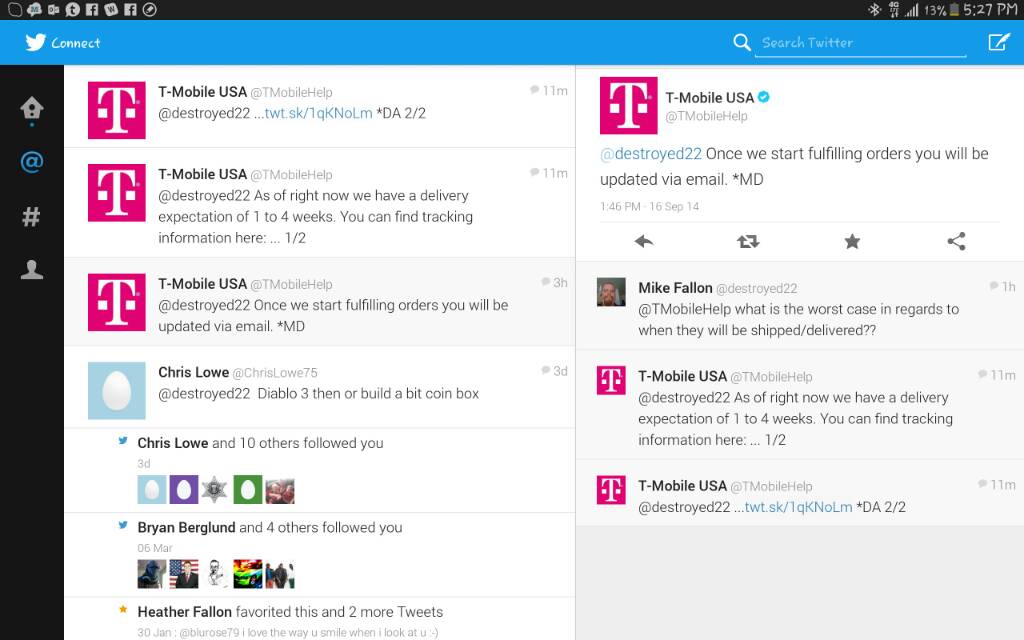Open twt.sk/1qKNoLm link in left list
Image resolution: width=1024 pixels, height=640 pixels.
(x=318, y=113)
